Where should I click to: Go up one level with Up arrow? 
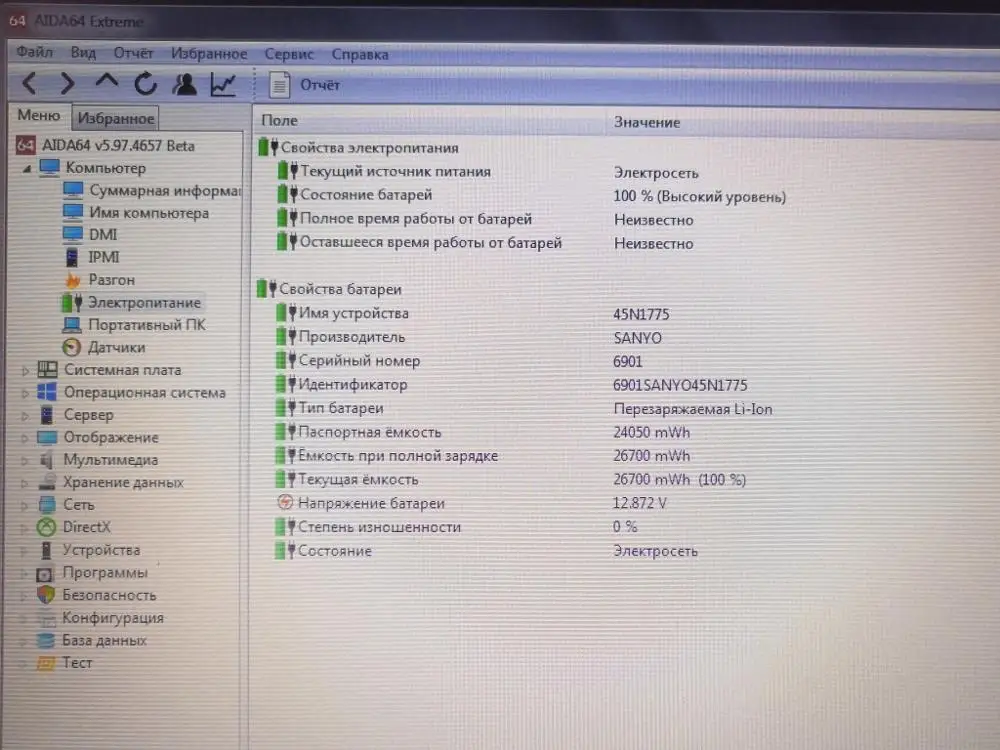pyautogui.click(x=107, y=82)
